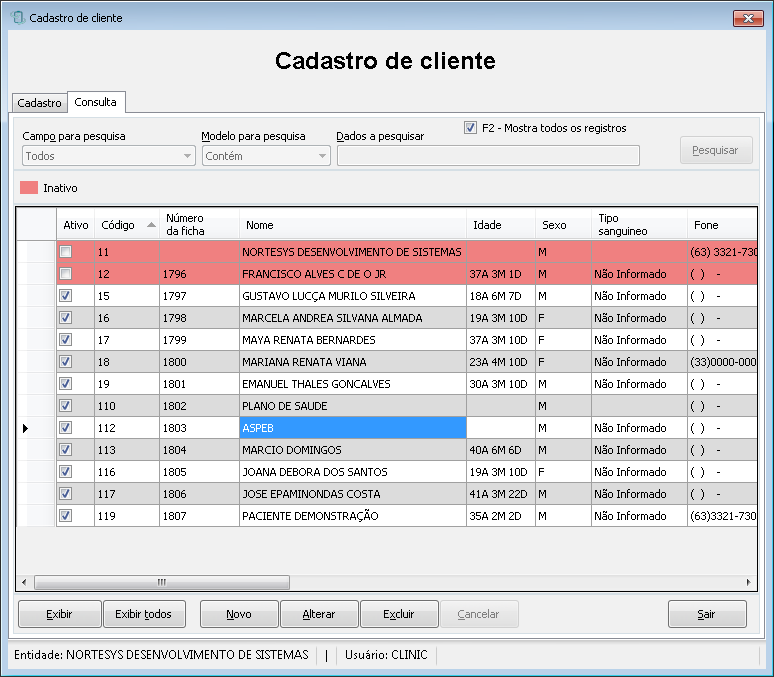Close the Cadastro de cliente window
The image size is (774, 677).
(748, 18)
